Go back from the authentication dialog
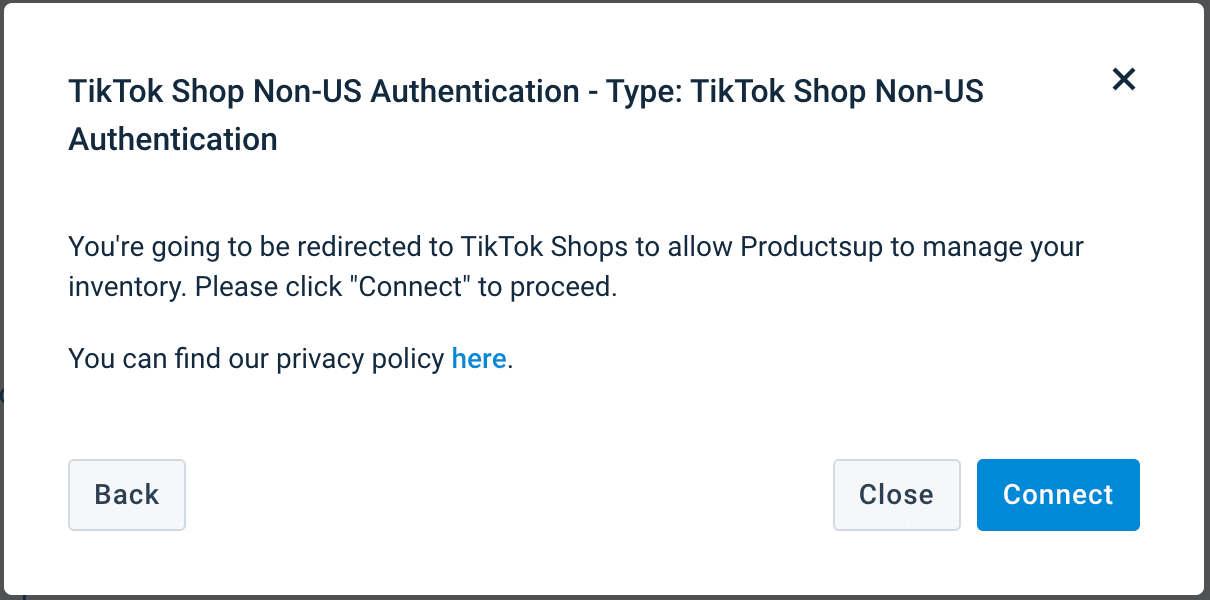The width and height of the screenshot is (1210, 600). [x=127, y=494]
